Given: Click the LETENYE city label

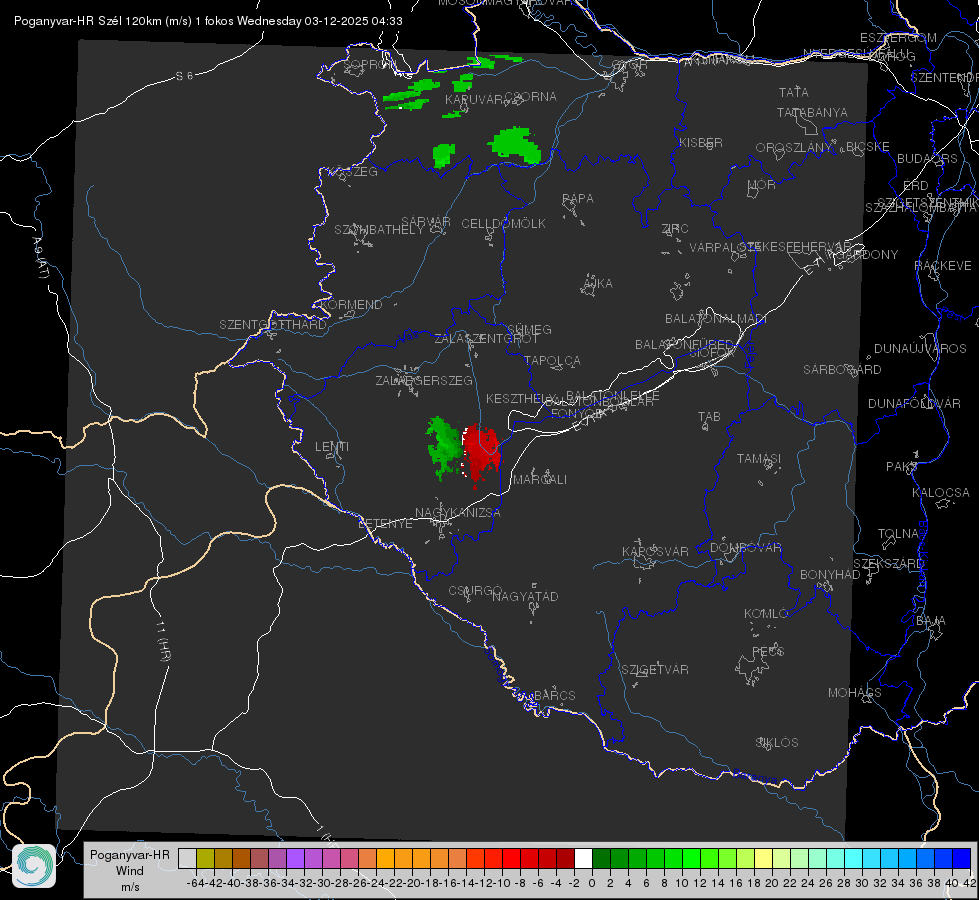Looking at the screenshot, I should coord(385,524).
